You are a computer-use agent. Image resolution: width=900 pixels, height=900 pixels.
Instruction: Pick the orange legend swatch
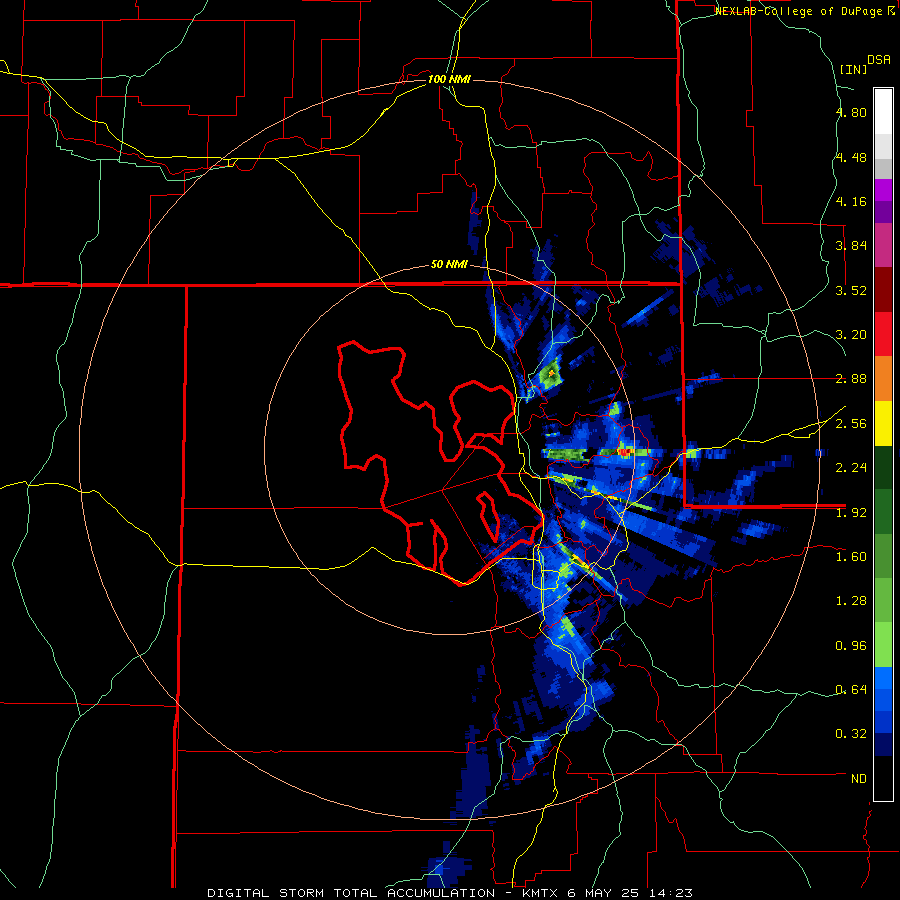tap(883, 379)
